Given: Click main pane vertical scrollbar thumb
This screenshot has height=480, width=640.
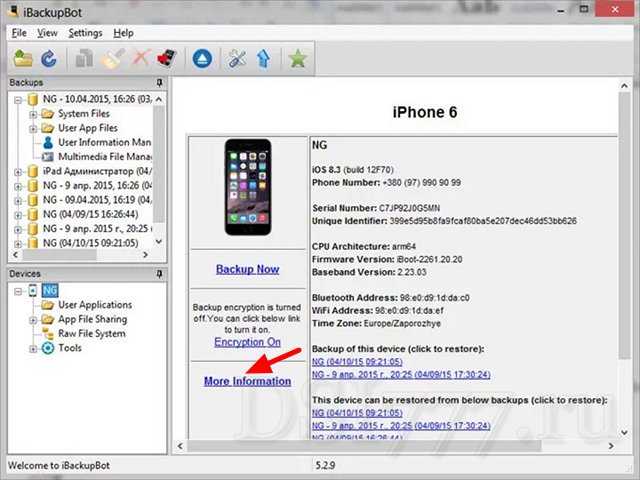Looking at the screenshot, I should pos(624,224).
